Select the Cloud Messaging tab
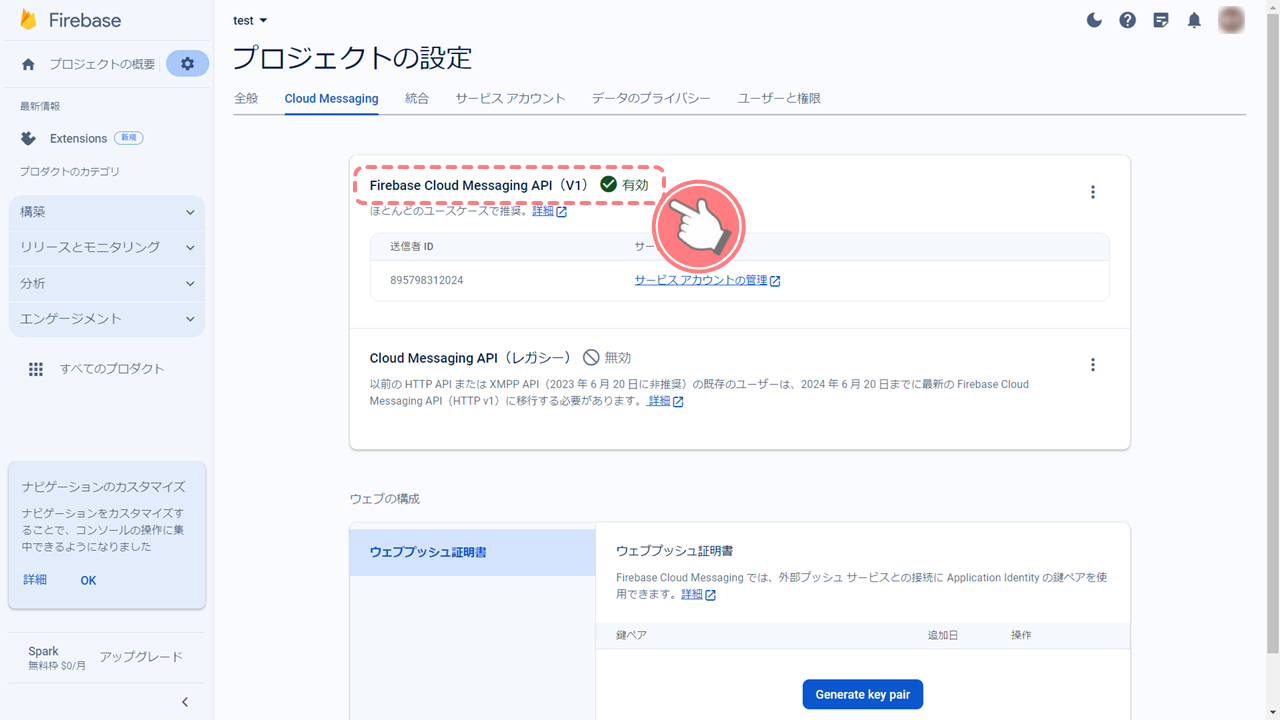The width and height of the screenshot is (1280, 720). pos(331,98)
